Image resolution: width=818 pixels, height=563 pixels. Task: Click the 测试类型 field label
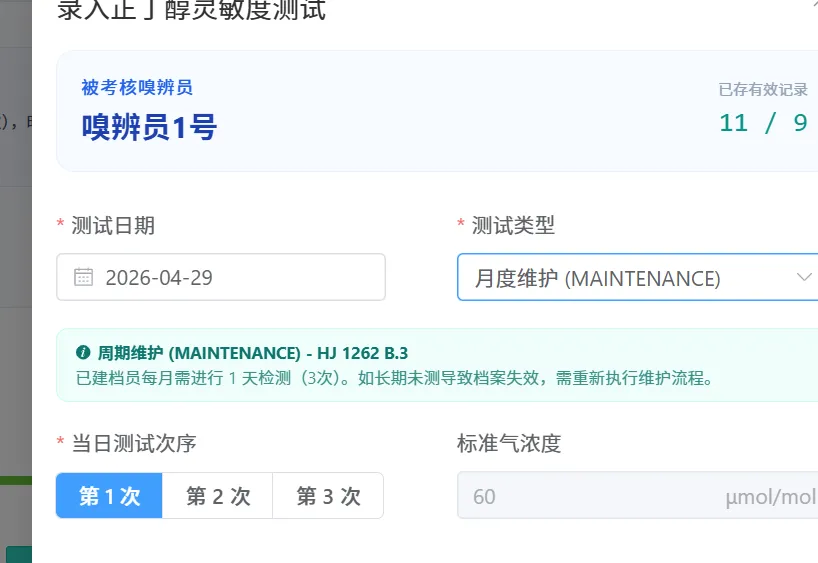point(513,225)
